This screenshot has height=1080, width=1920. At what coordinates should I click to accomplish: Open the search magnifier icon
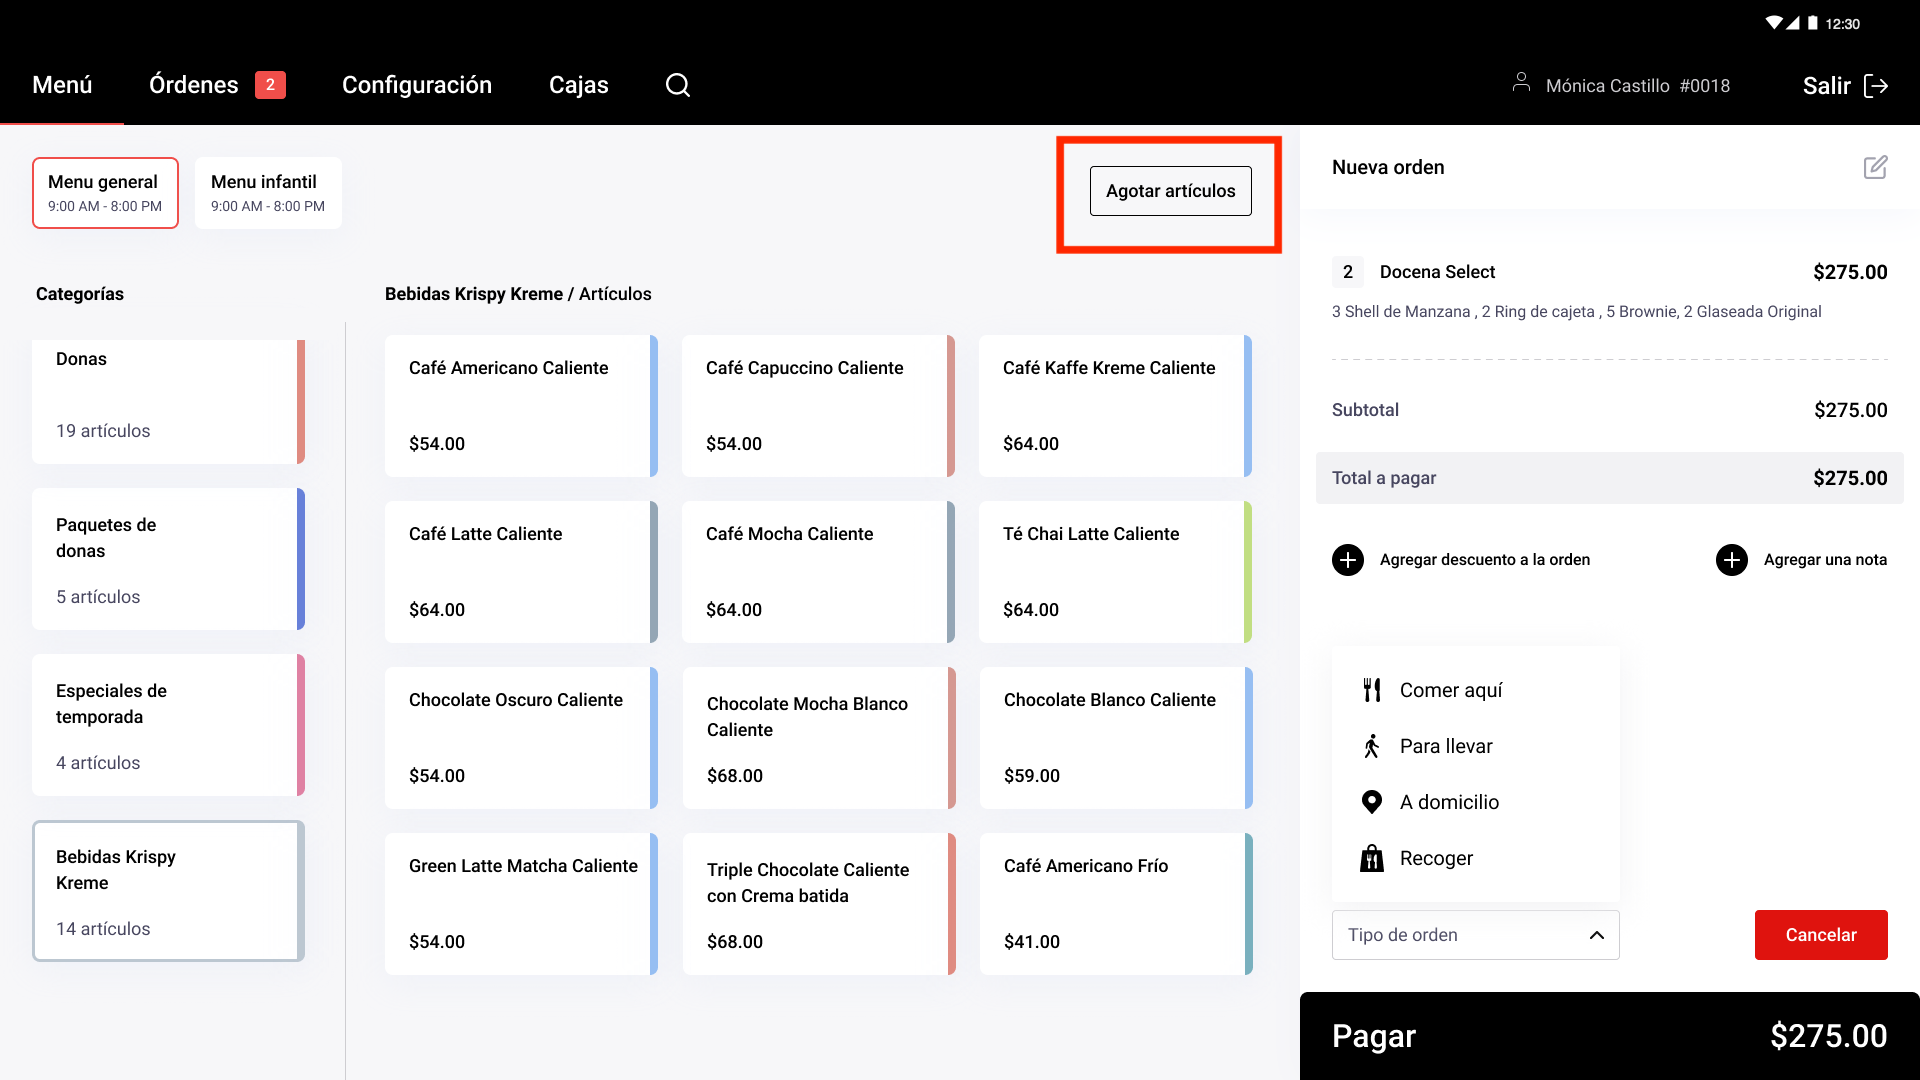(678, 85)
